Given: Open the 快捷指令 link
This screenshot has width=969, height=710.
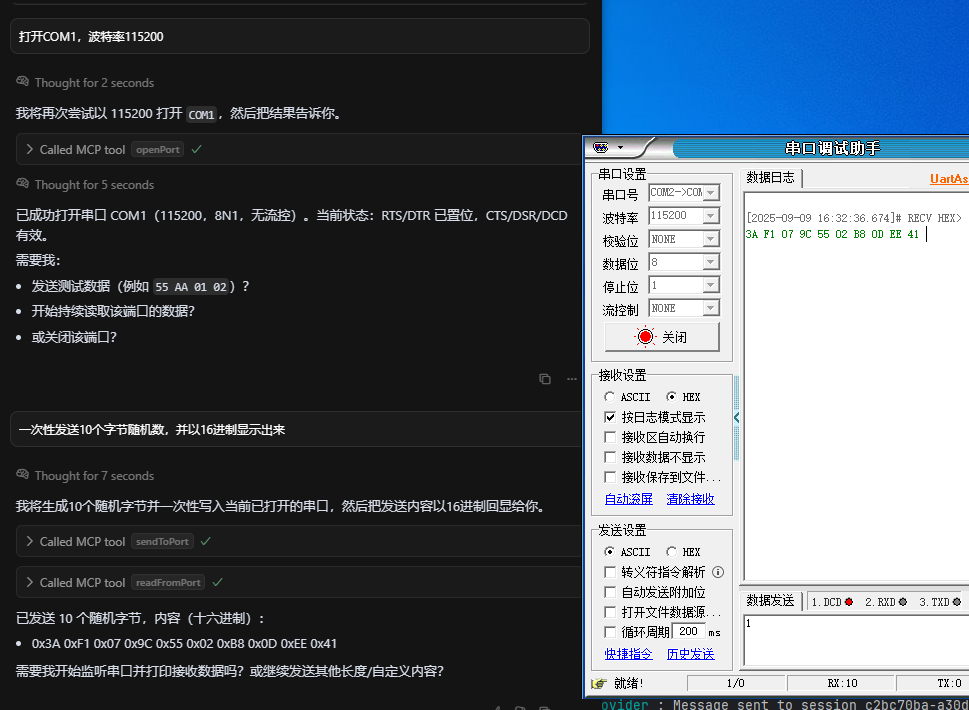Looking at the screenshot, I should [628, 654].
